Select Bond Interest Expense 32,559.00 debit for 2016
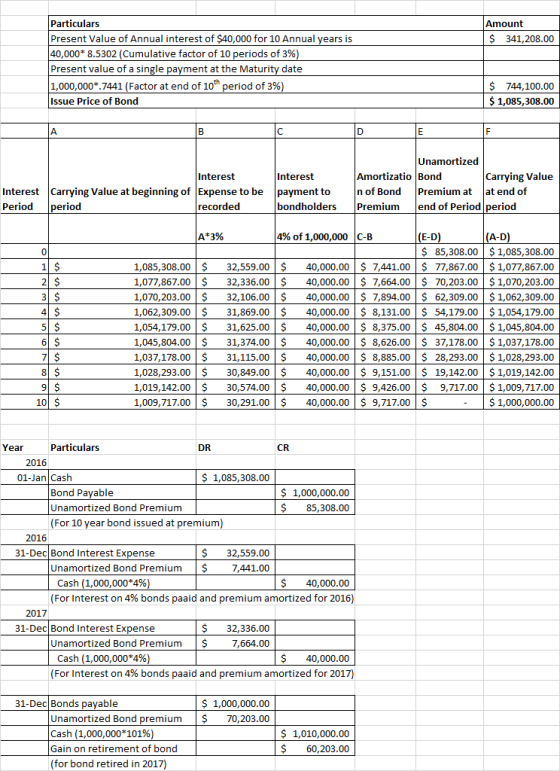560x771 pixels. (236, 553)
